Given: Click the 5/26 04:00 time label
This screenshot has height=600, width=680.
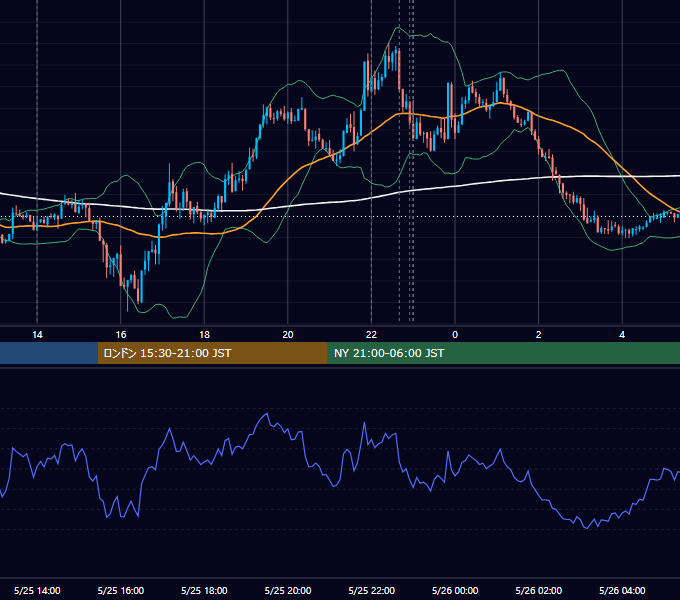Looking at the screenshot, I should (622, 590).
